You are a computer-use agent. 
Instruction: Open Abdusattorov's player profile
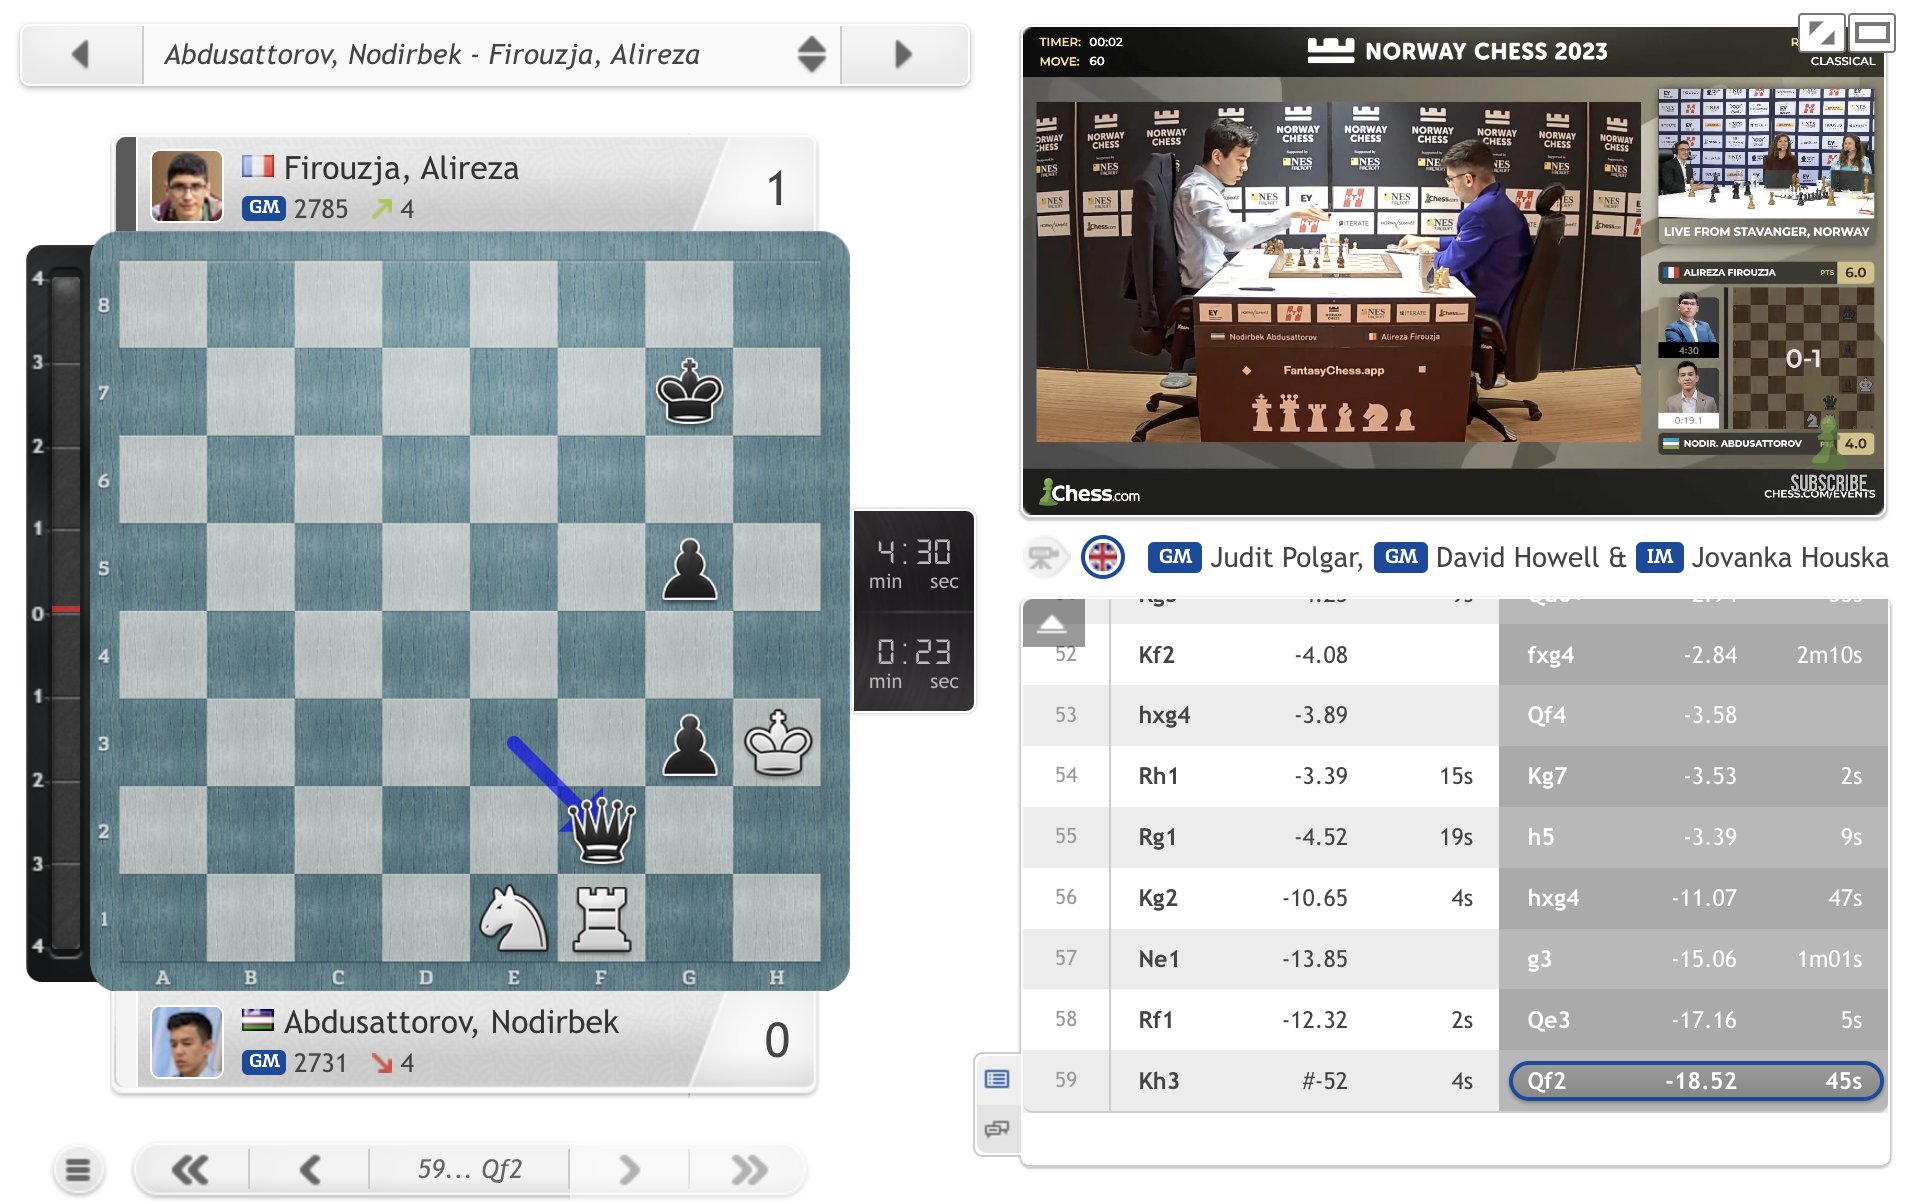tap(450, 1021)
